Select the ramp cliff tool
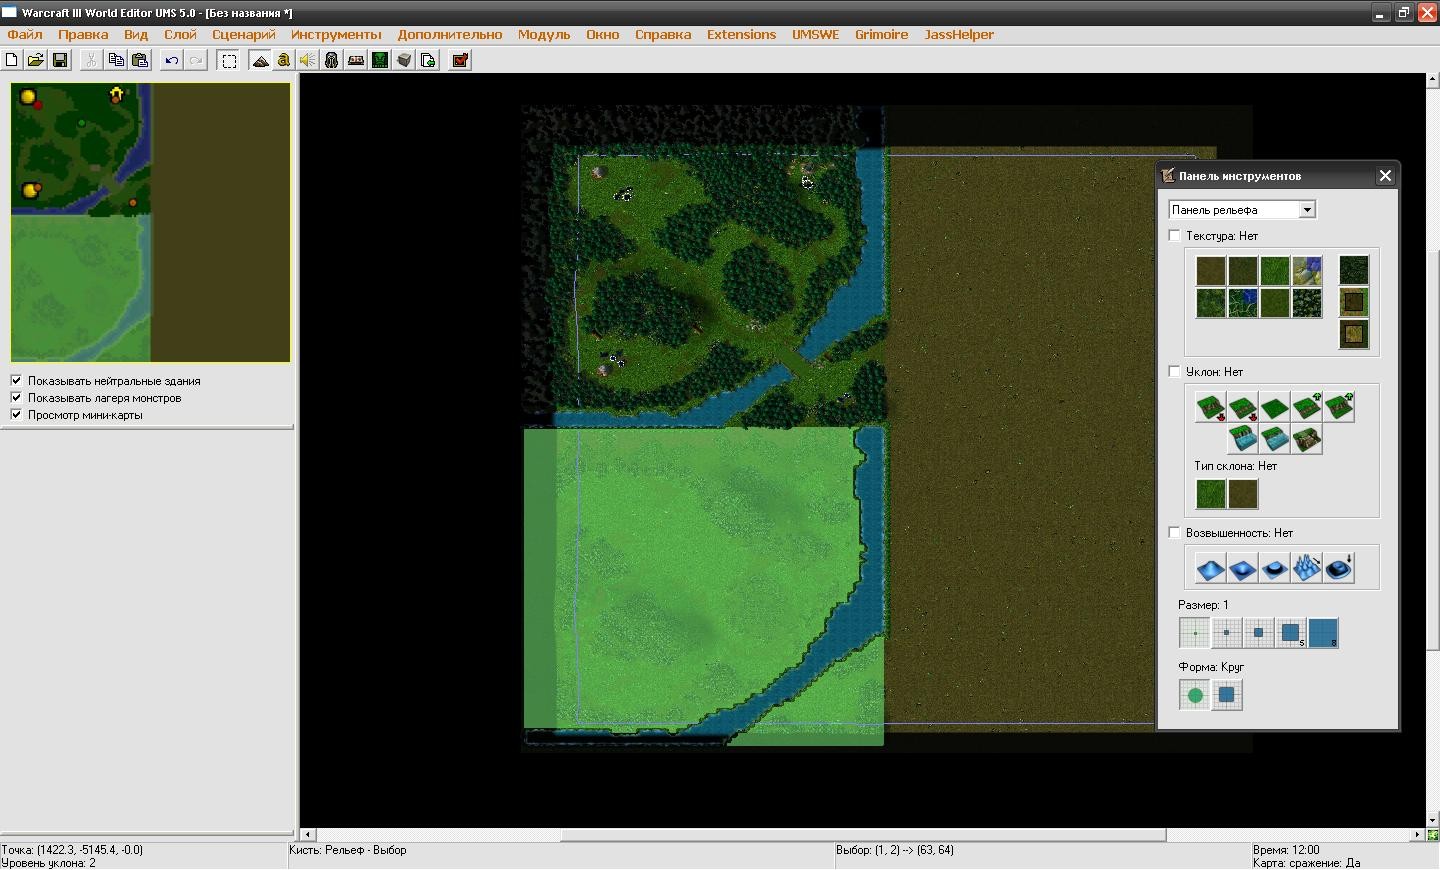This screenshot has width=1440, height=870. [1307, 439]
